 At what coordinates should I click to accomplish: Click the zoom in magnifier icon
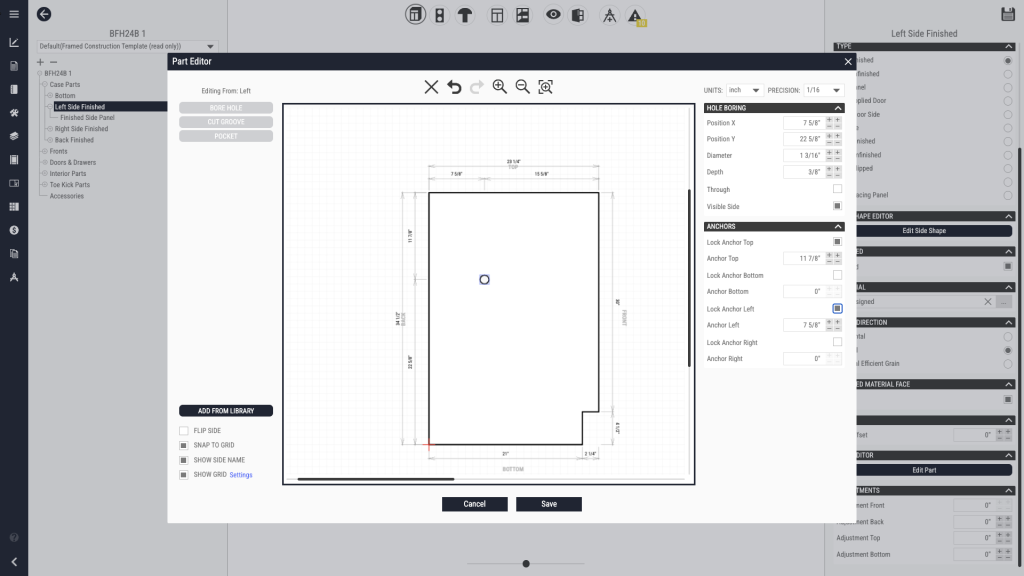499,87
